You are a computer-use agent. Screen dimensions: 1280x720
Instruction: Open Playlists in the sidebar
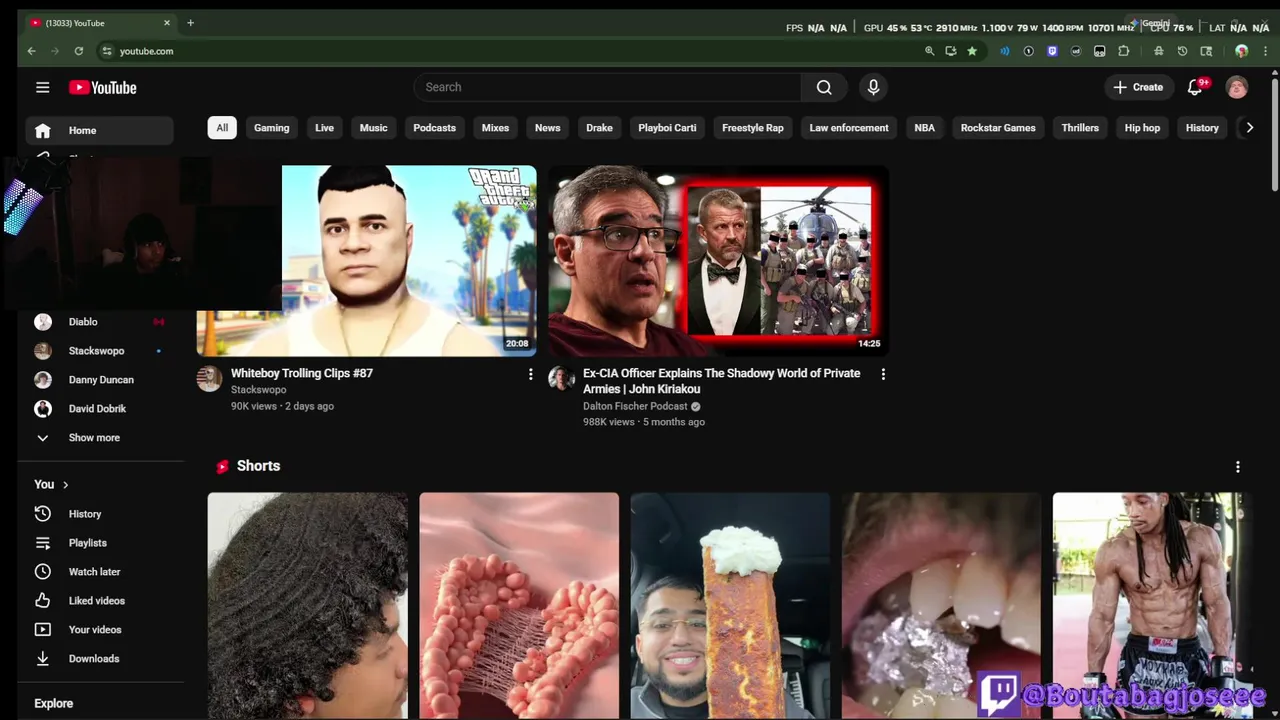point(99,543)
